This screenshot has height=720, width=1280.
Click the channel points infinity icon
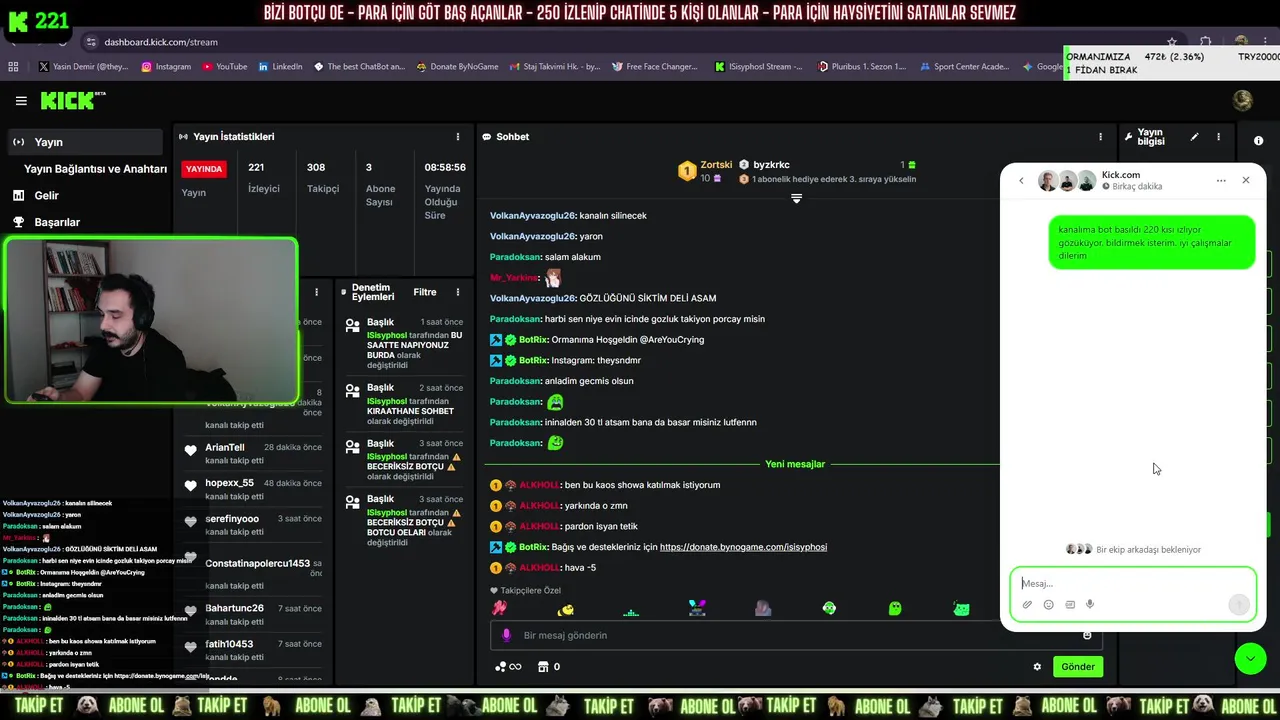pyautogui.click(x=508, y=667)
